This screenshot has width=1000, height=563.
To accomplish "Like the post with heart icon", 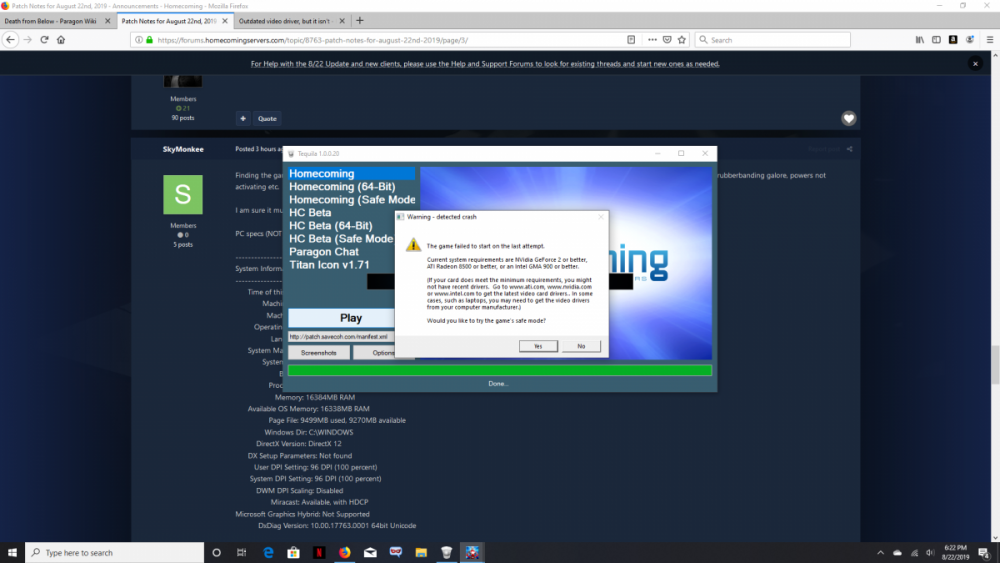I will pos(848,118).
